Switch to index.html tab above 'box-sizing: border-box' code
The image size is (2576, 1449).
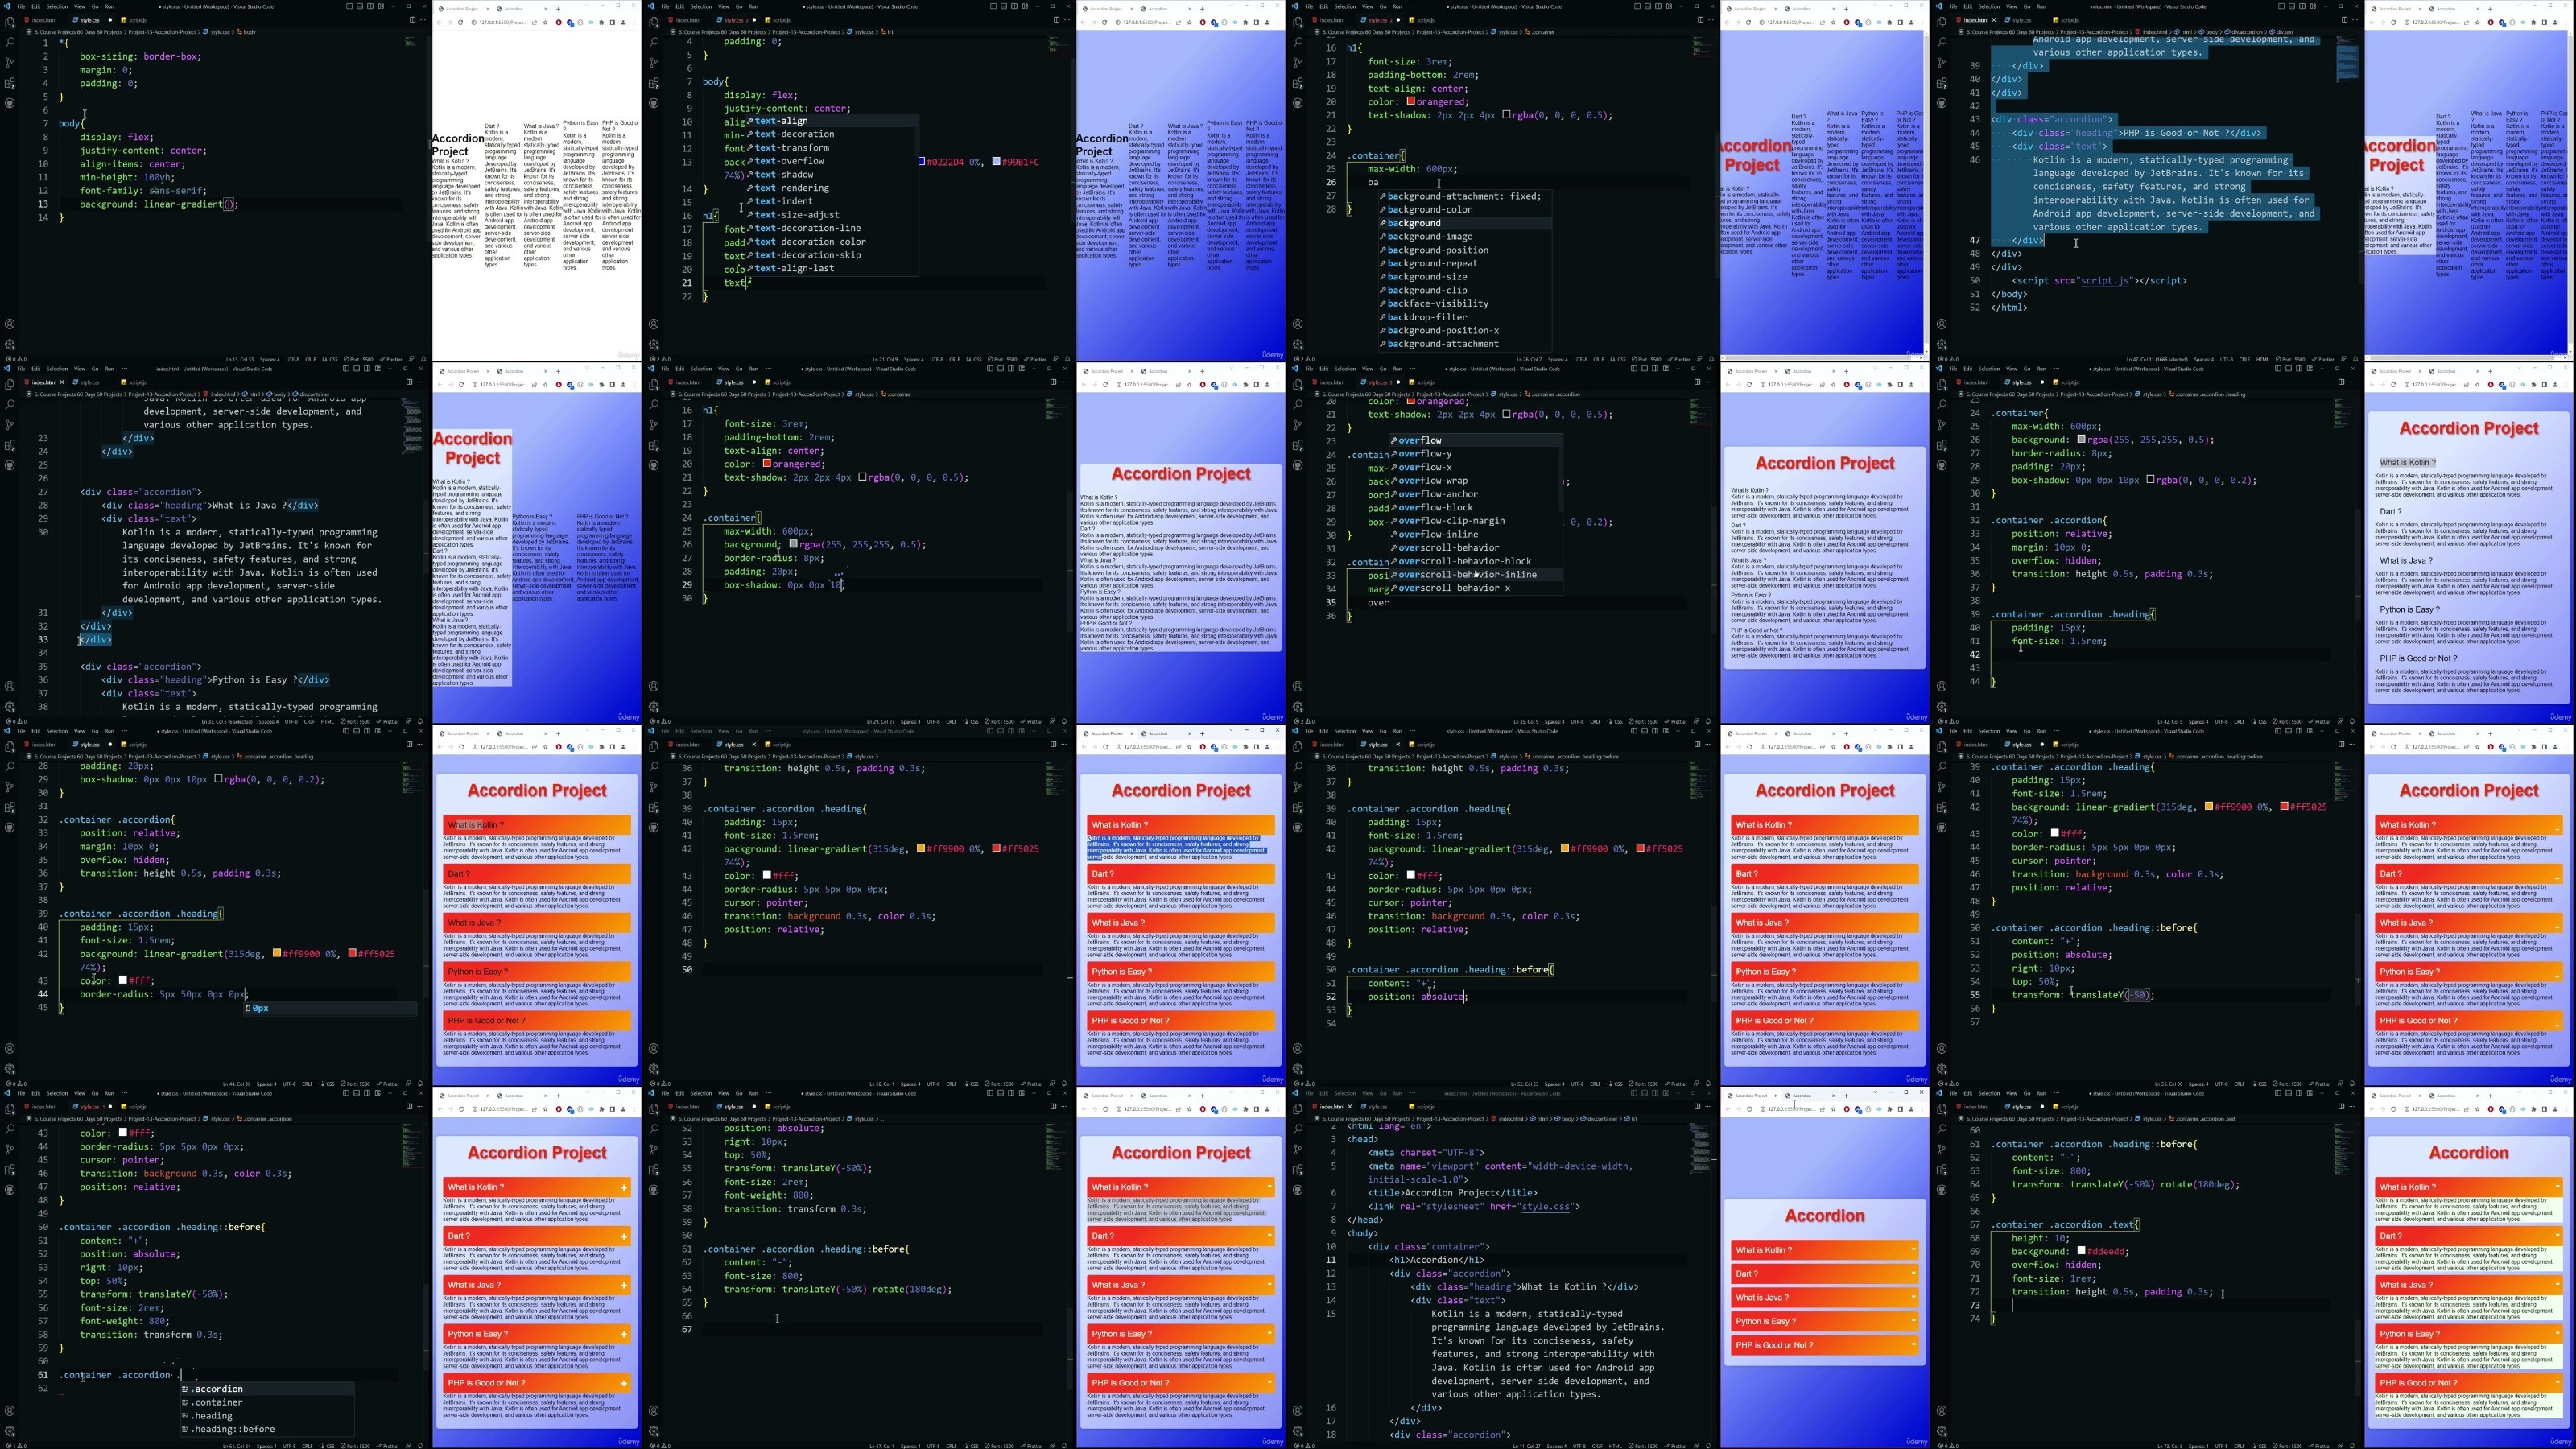[x=41, y=20]
